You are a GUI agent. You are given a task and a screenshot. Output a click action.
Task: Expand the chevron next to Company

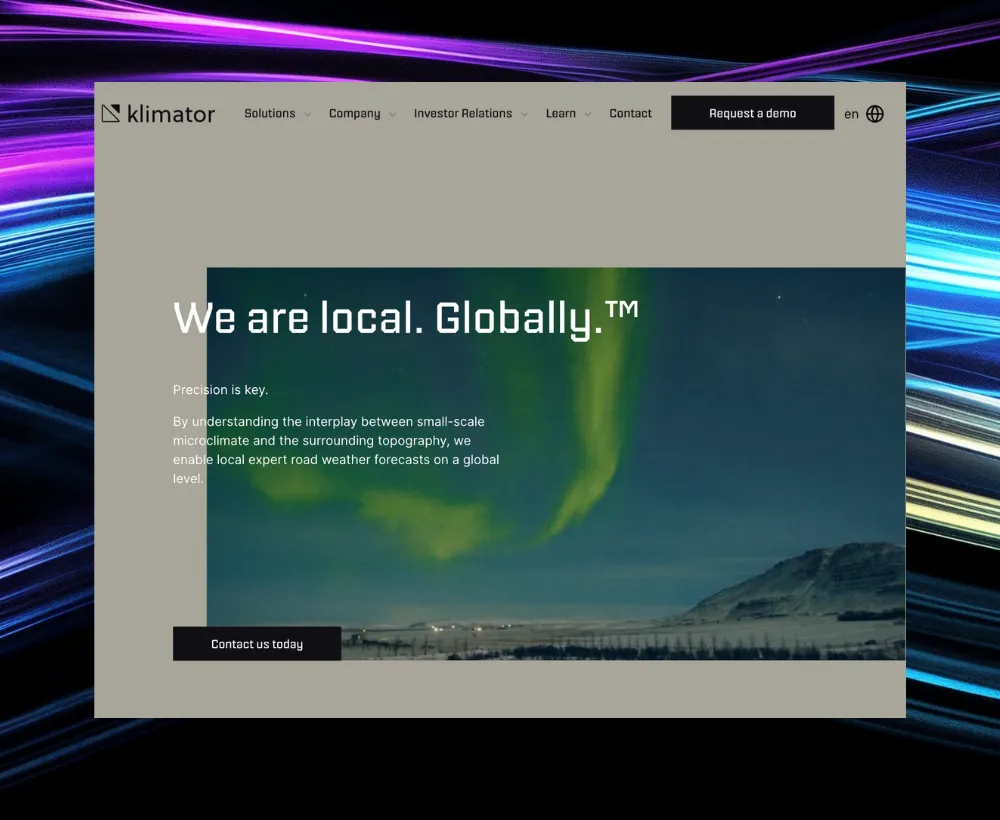click(x=392, y=115)
